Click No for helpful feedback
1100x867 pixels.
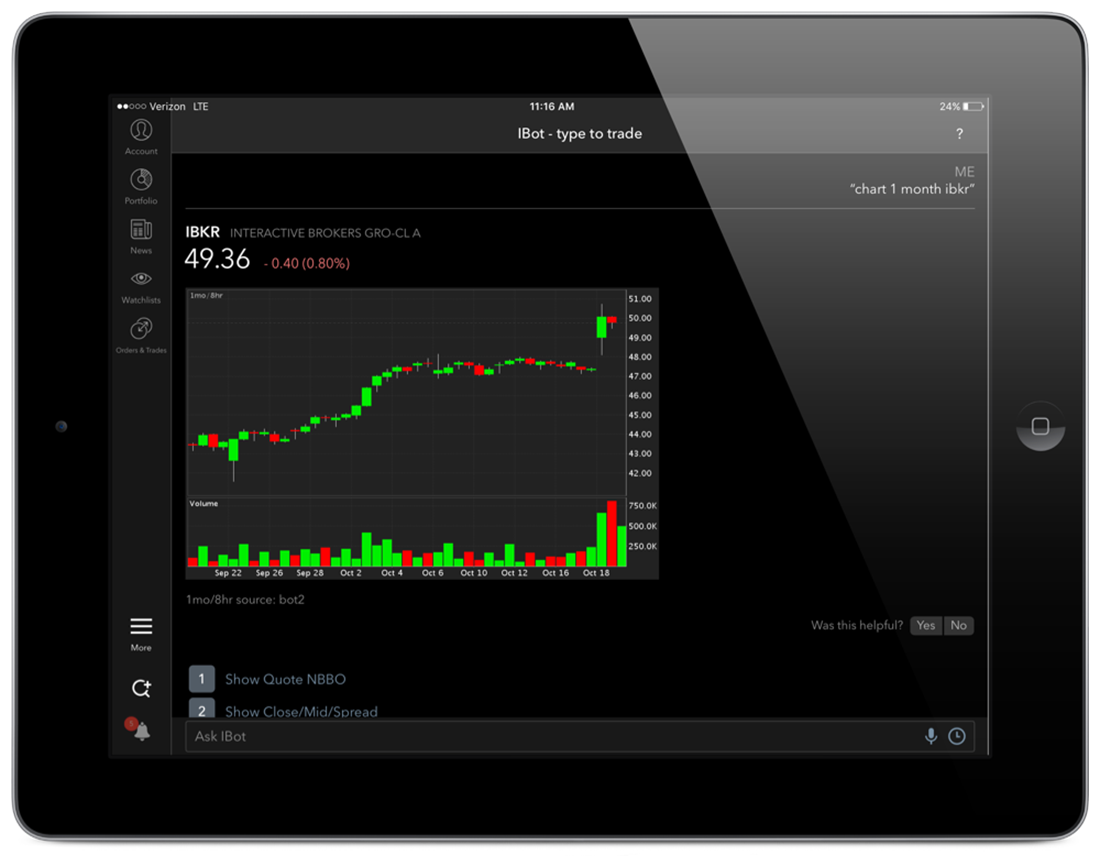(x=958, y=625)
